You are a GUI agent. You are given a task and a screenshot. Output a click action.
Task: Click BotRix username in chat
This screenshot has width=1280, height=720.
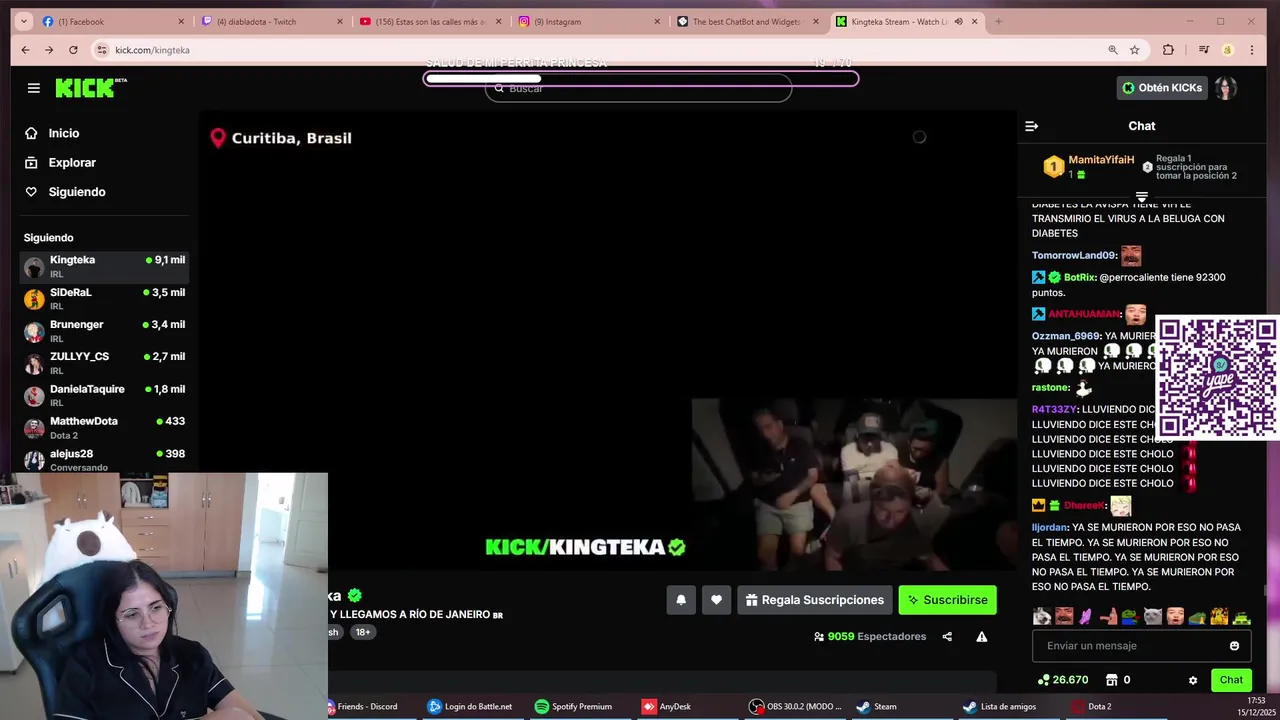tap(1079, 278)
